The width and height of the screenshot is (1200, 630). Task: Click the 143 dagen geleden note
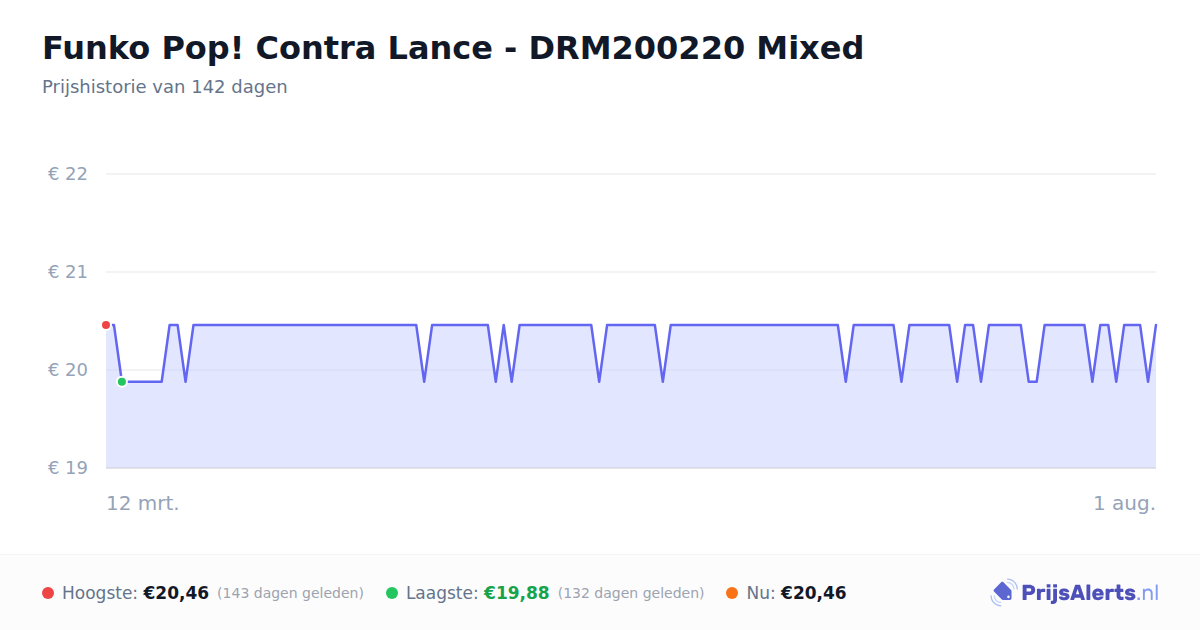pos(290,593)
